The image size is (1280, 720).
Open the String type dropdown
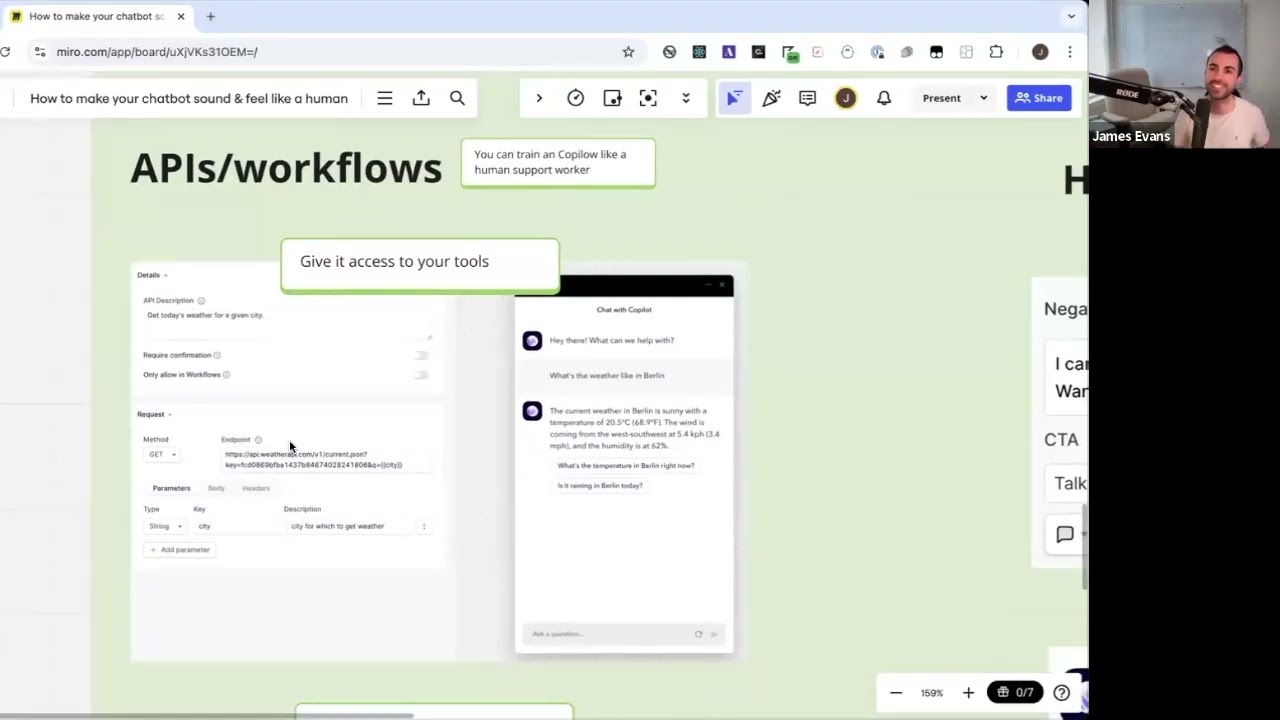[x=165, y=526]
